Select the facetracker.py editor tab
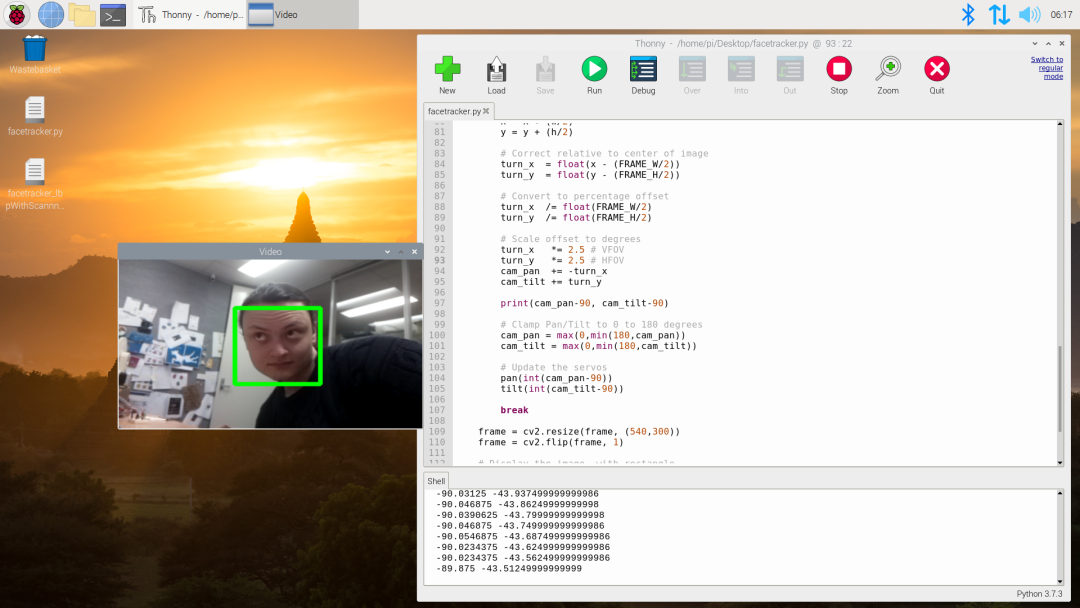Image resolution: width=1080 pixels, height=608 pixels. point(454,111)
